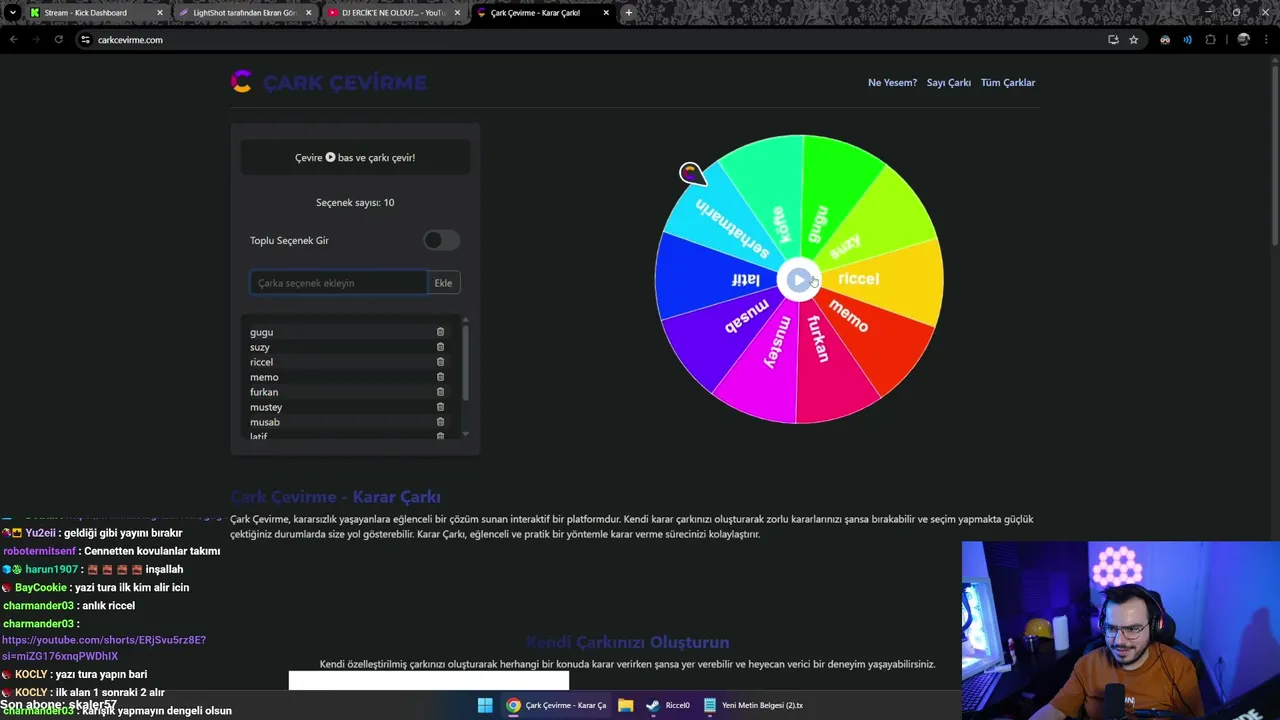Open the YouTube shorts link in chat
Screen dimensions: 1280x720
click(104, 648)
